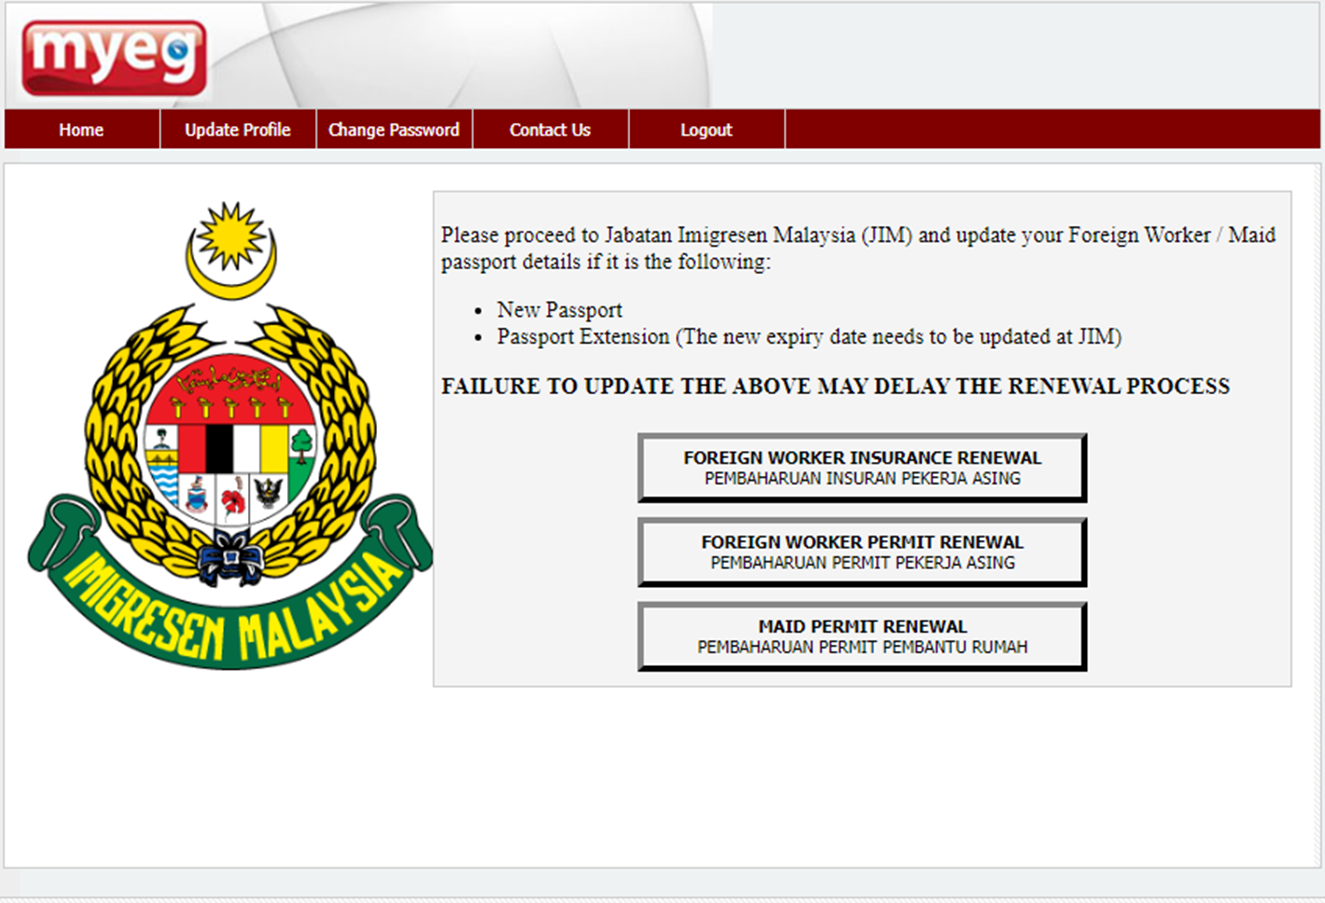1325x903 pixels.
Task: Choose Foreign Worker Insurance Renewal button
Action: click(x=862, y=468)
